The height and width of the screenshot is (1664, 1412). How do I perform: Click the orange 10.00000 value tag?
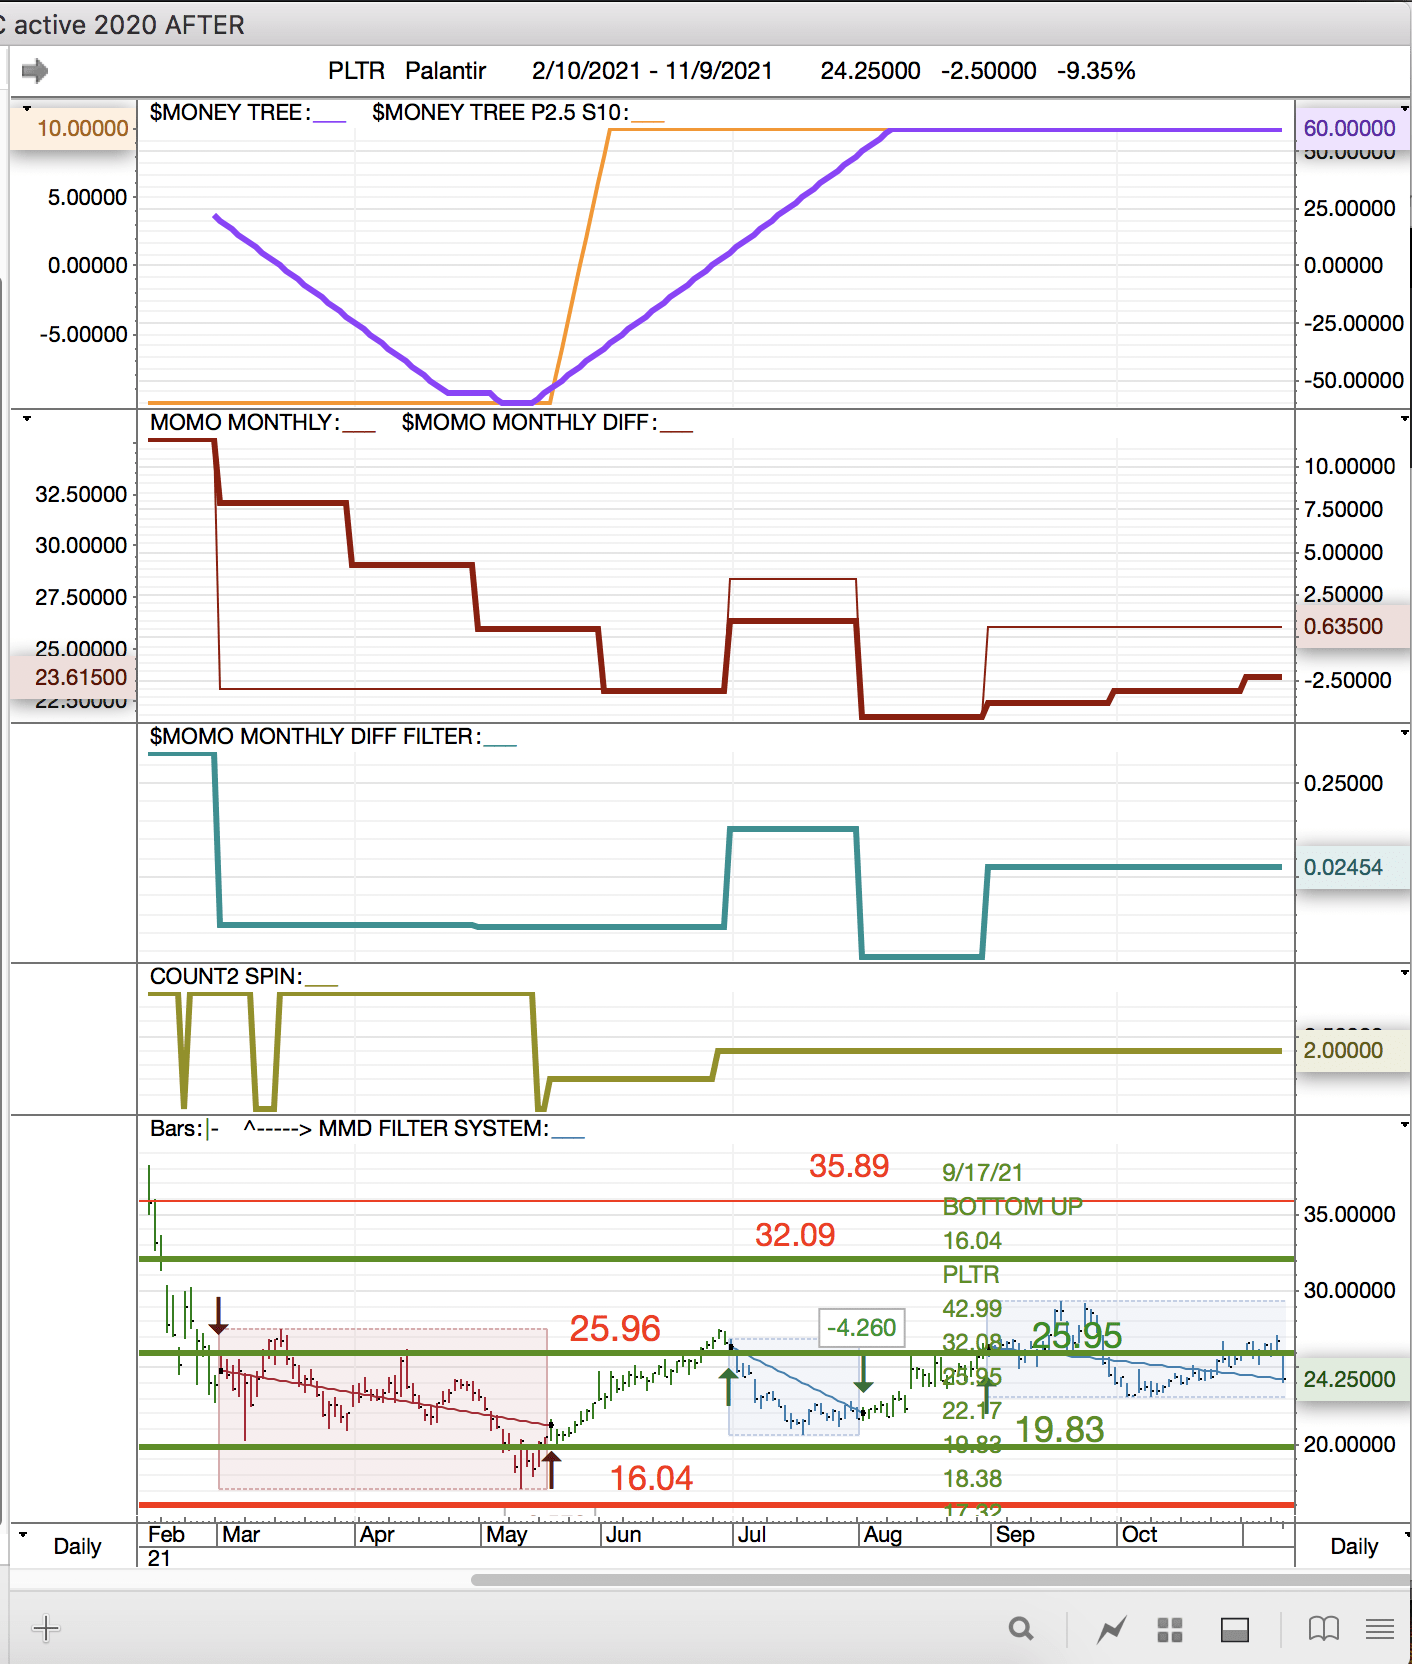[73, 128]
